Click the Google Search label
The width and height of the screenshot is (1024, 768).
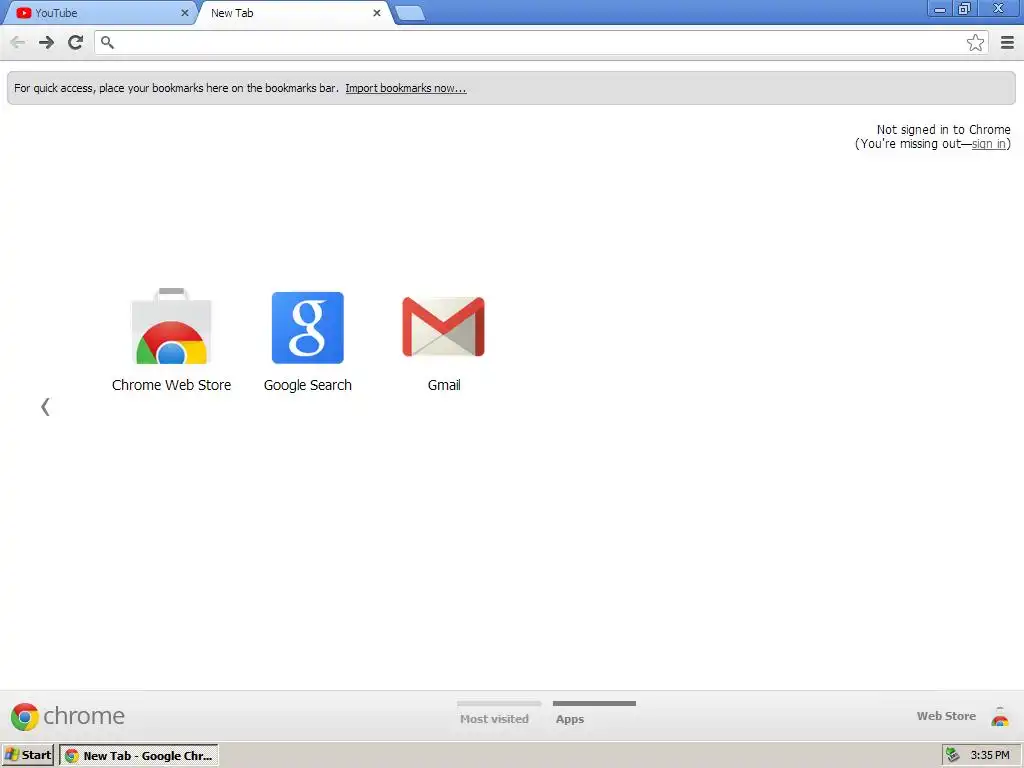tap(308, 385)
